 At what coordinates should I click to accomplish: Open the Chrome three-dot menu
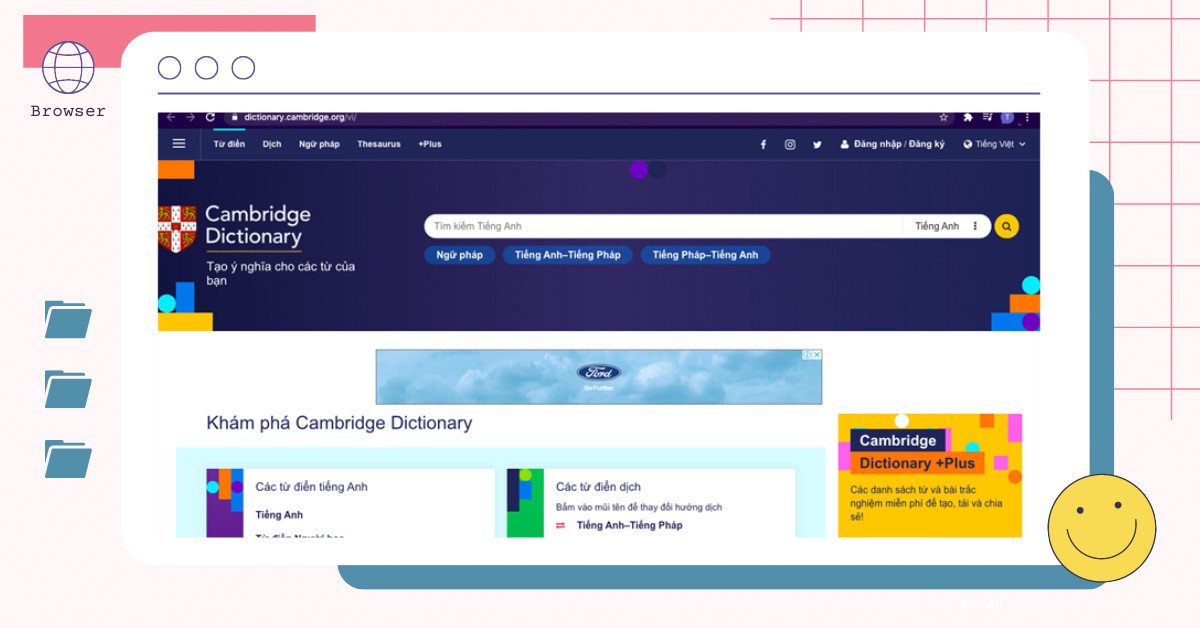click(x=1026, y=117)
